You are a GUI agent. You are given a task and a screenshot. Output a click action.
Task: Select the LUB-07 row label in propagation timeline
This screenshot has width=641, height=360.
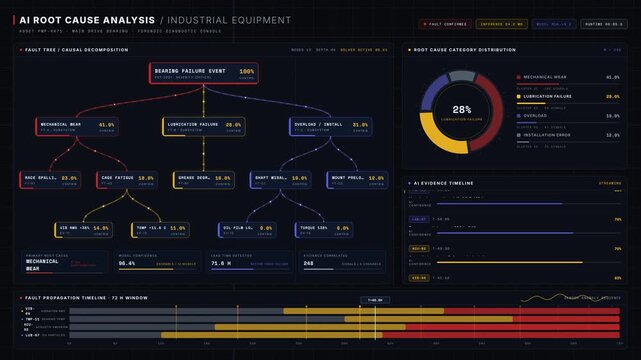tap(32, 335)
